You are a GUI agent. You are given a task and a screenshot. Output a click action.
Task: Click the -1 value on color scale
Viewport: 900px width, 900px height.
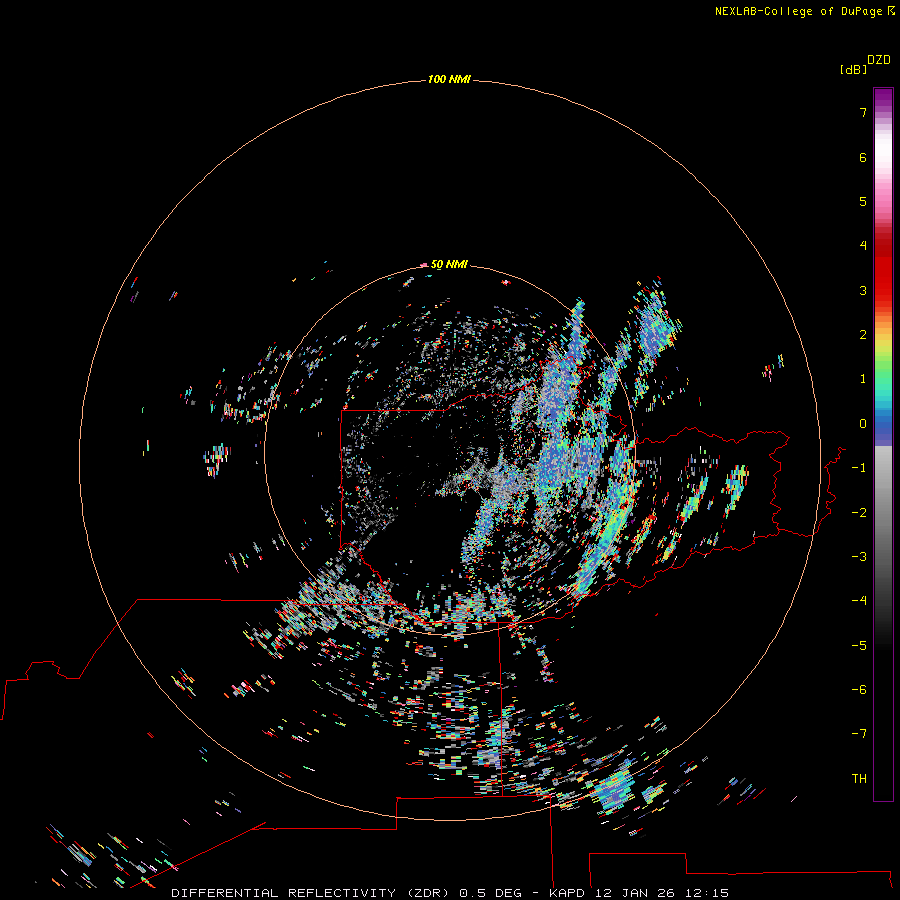point(859,468)
